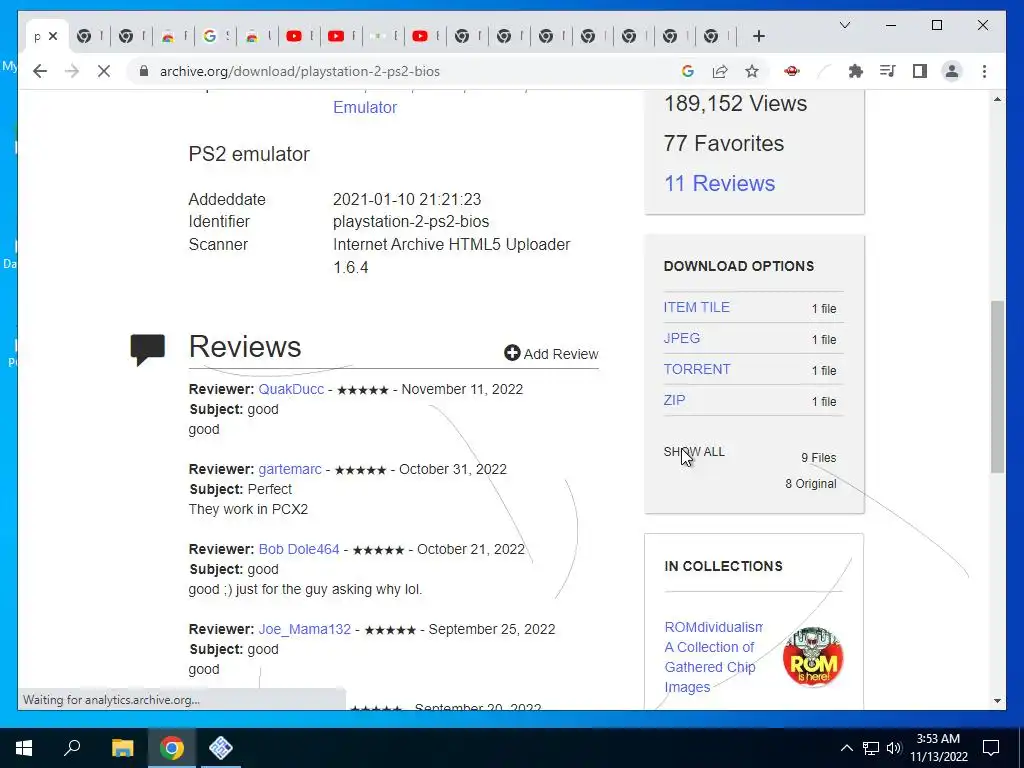Close the active archive.org tab

[x=54, y=36]
